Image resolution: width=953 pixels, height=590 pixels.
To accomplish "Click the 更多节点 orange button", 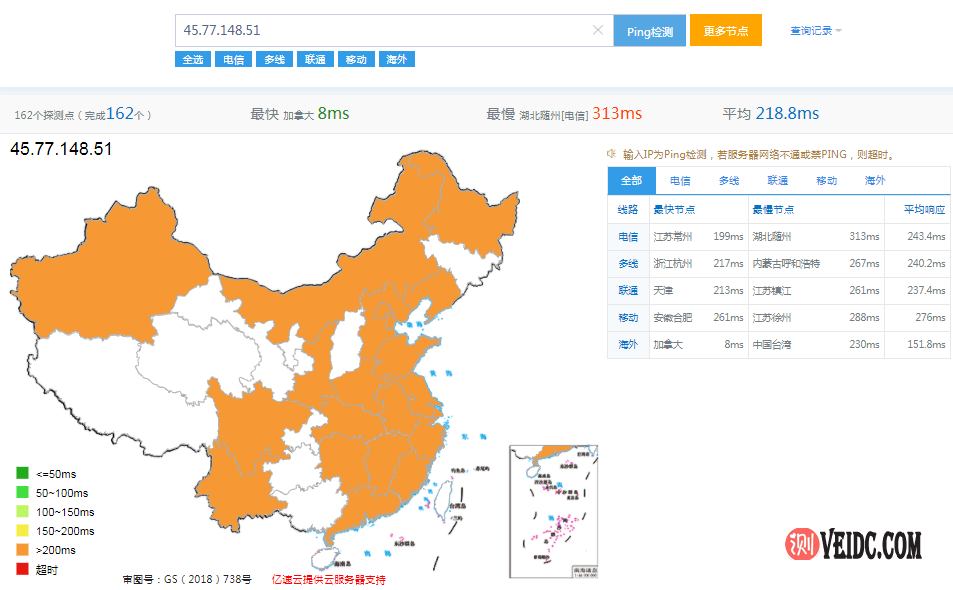I will tap(726, 30).
